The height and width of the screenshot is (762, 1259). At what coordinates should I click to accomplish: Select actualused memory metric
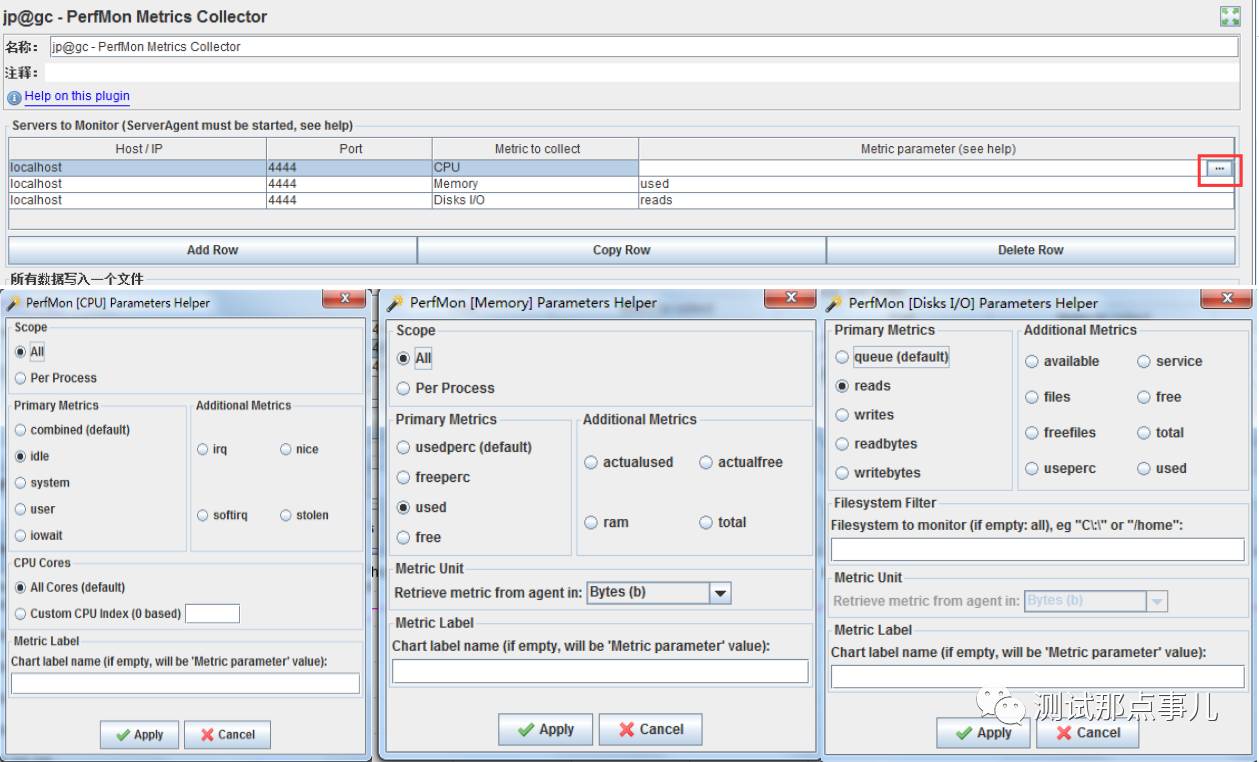click(629, 462)
